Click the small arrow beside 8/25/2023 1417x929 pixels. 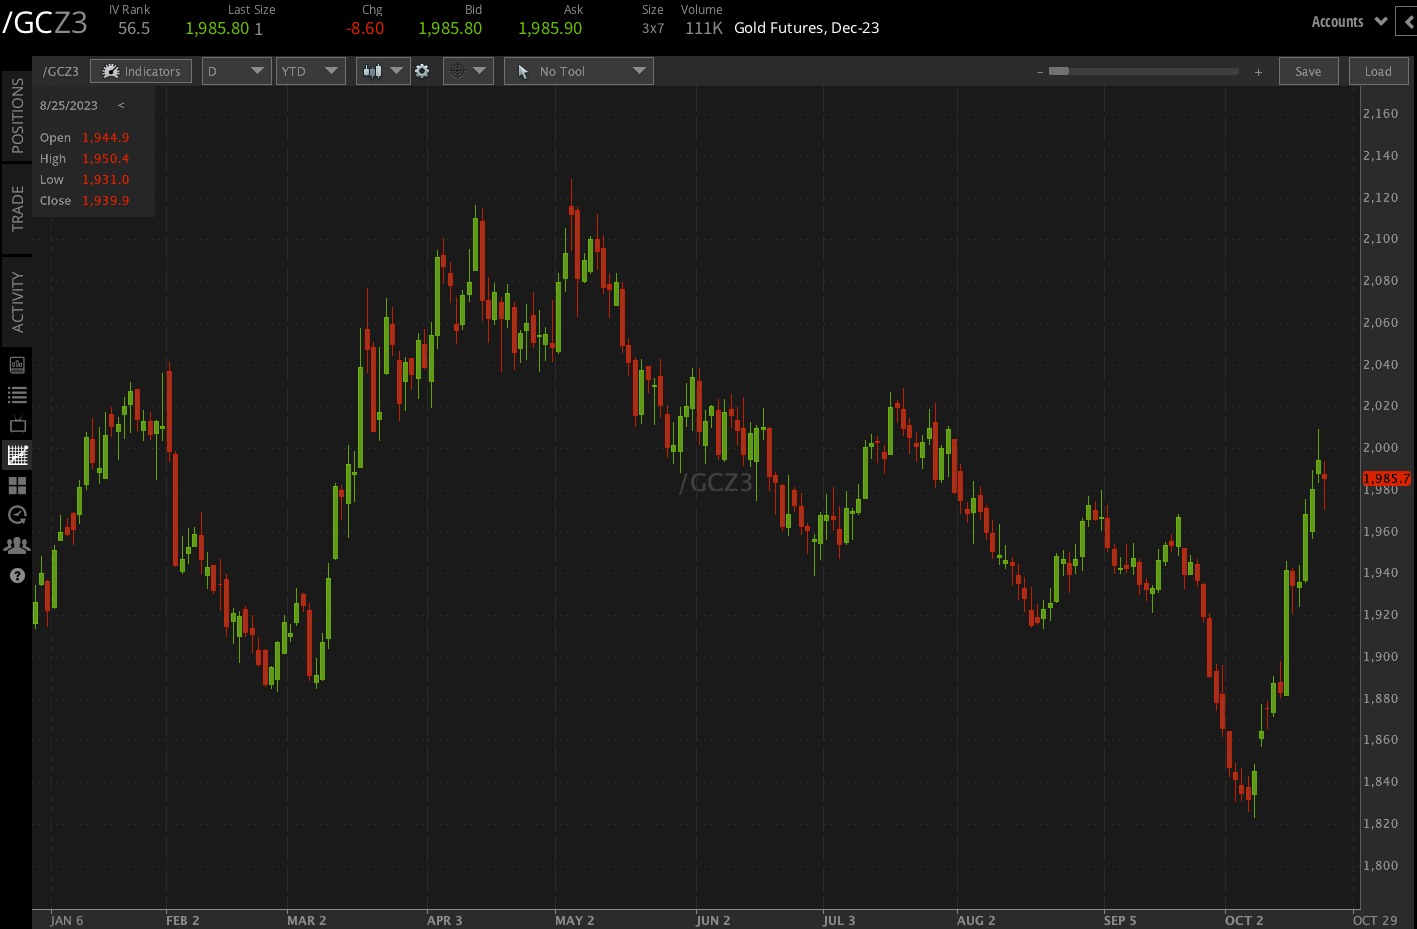pos(121,105)
